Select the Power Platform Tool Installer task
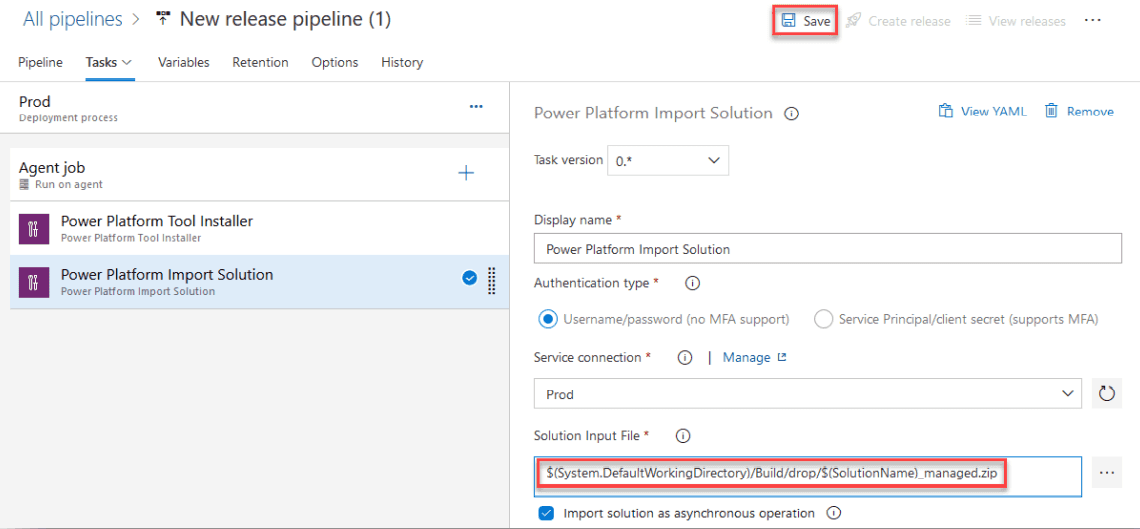 pyautogui.click(x=157, y=228)
